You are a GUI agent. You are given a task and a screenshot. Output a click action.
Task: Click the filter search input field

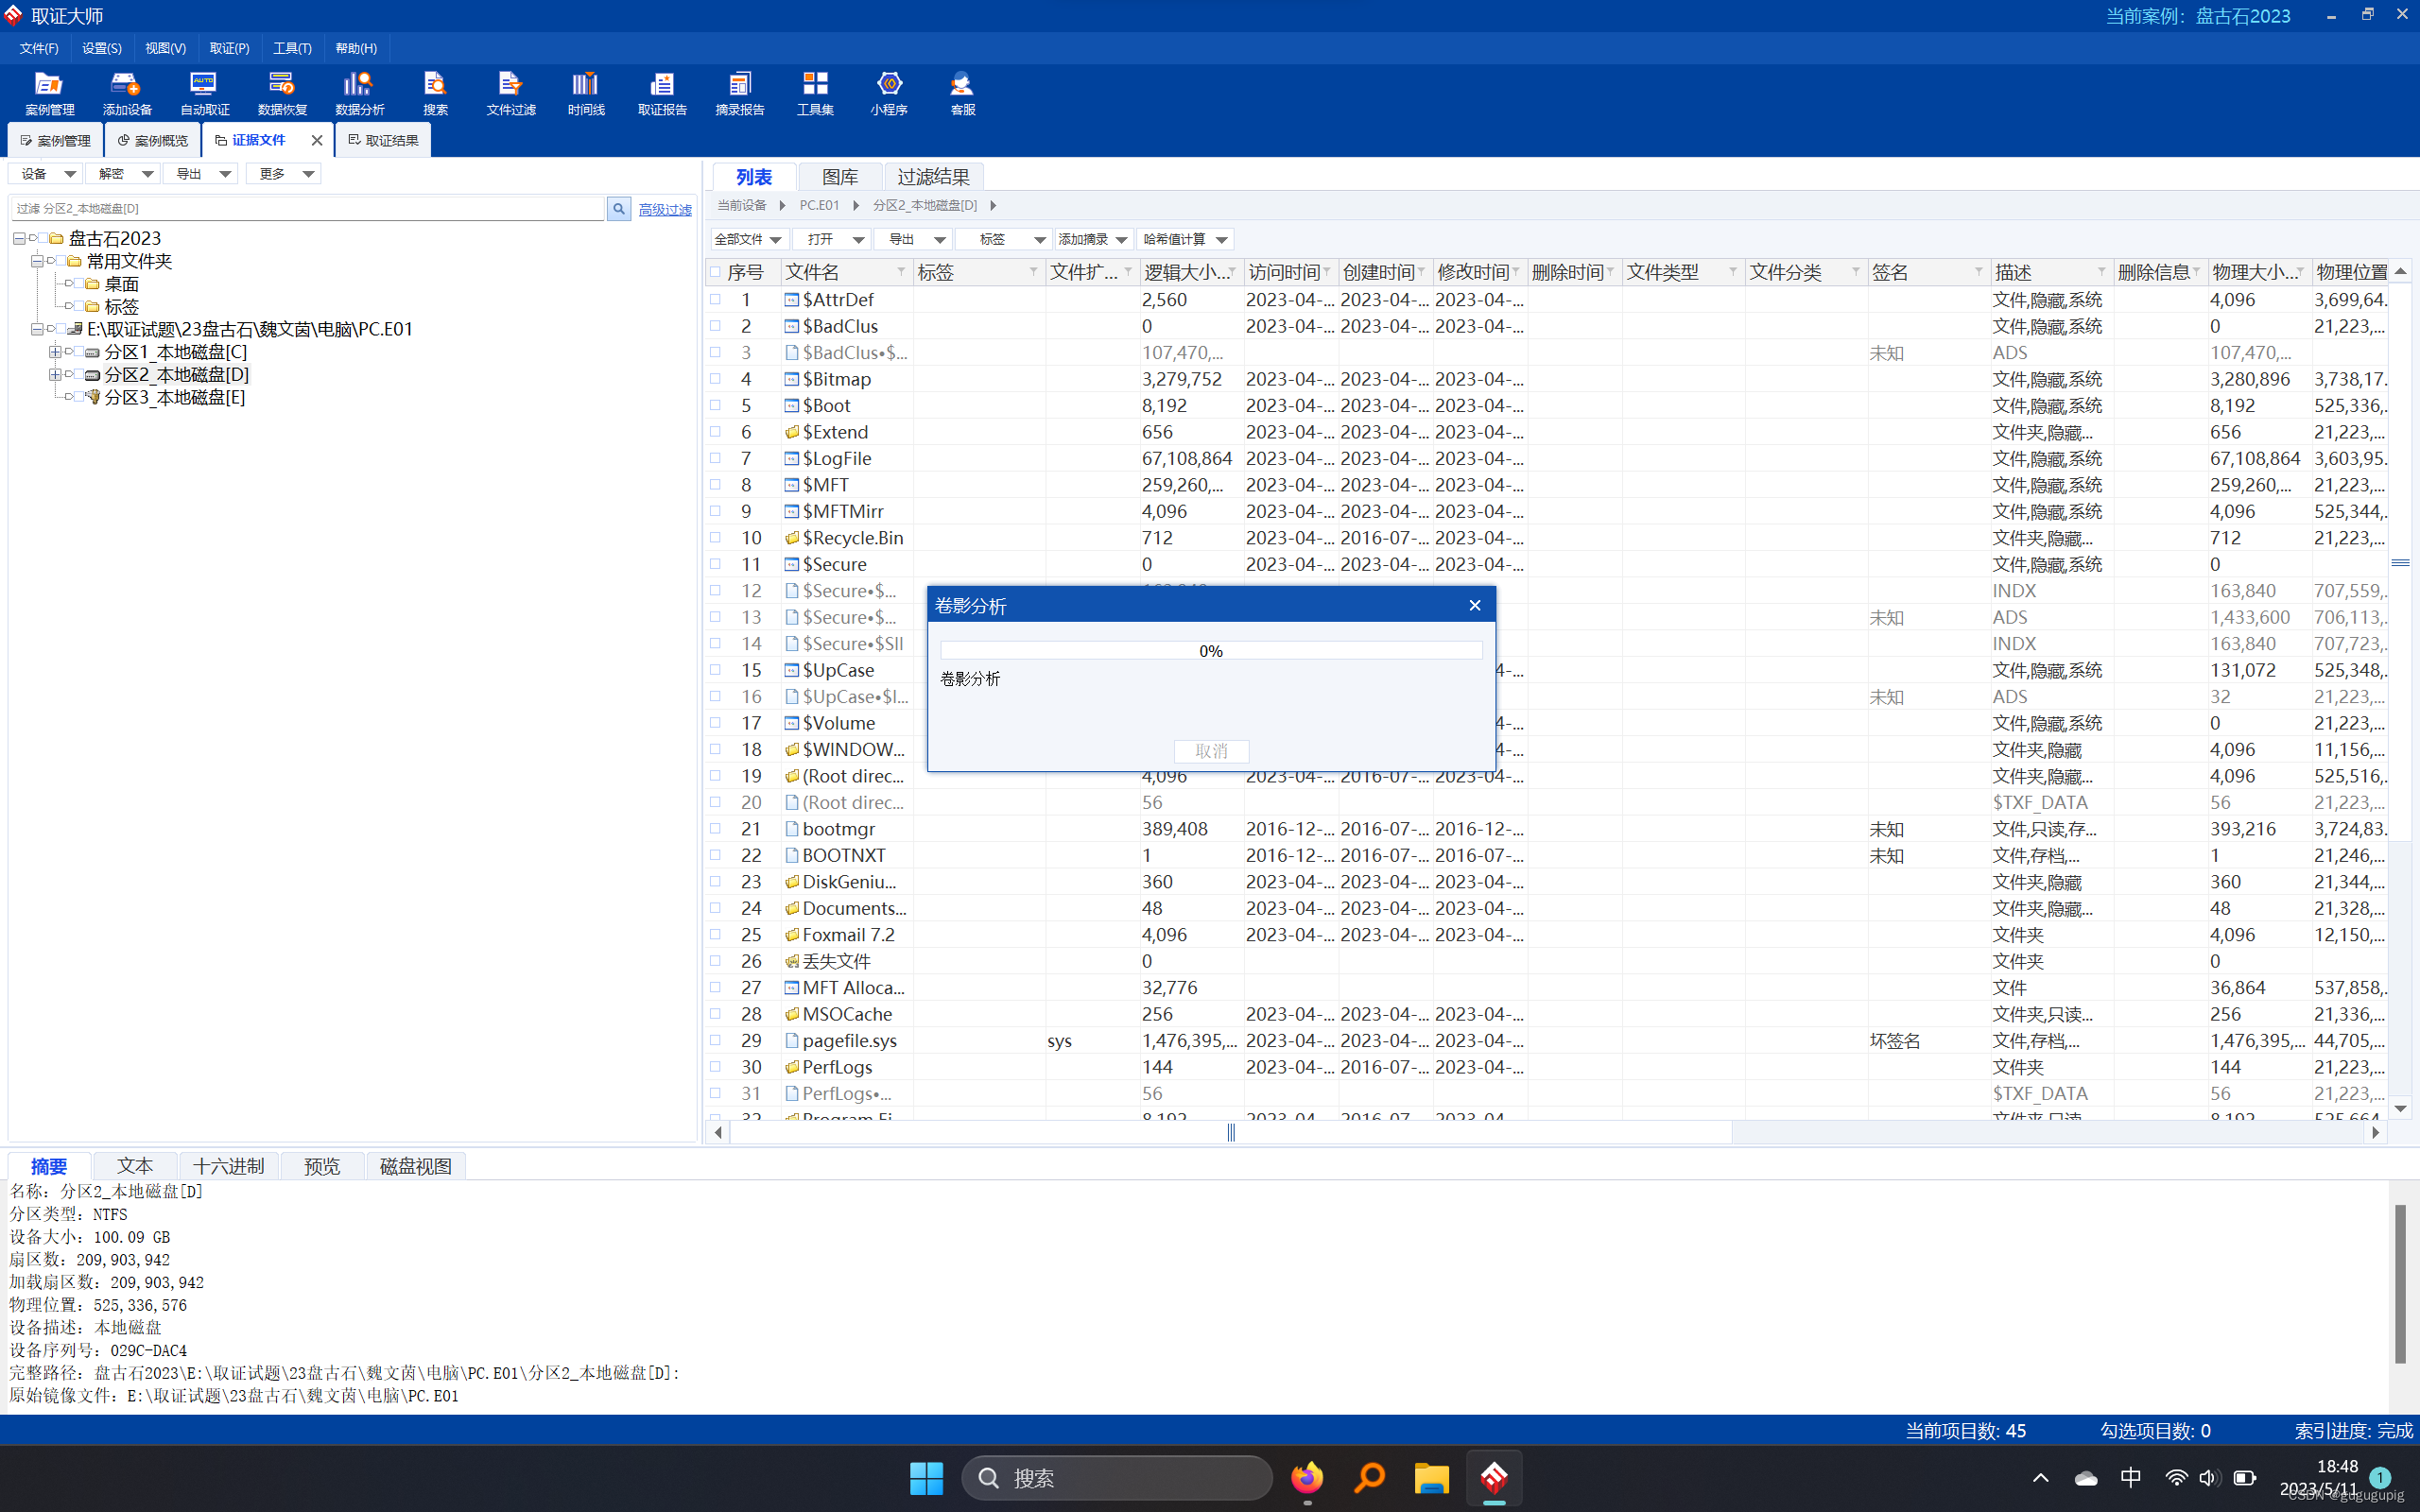308,208
